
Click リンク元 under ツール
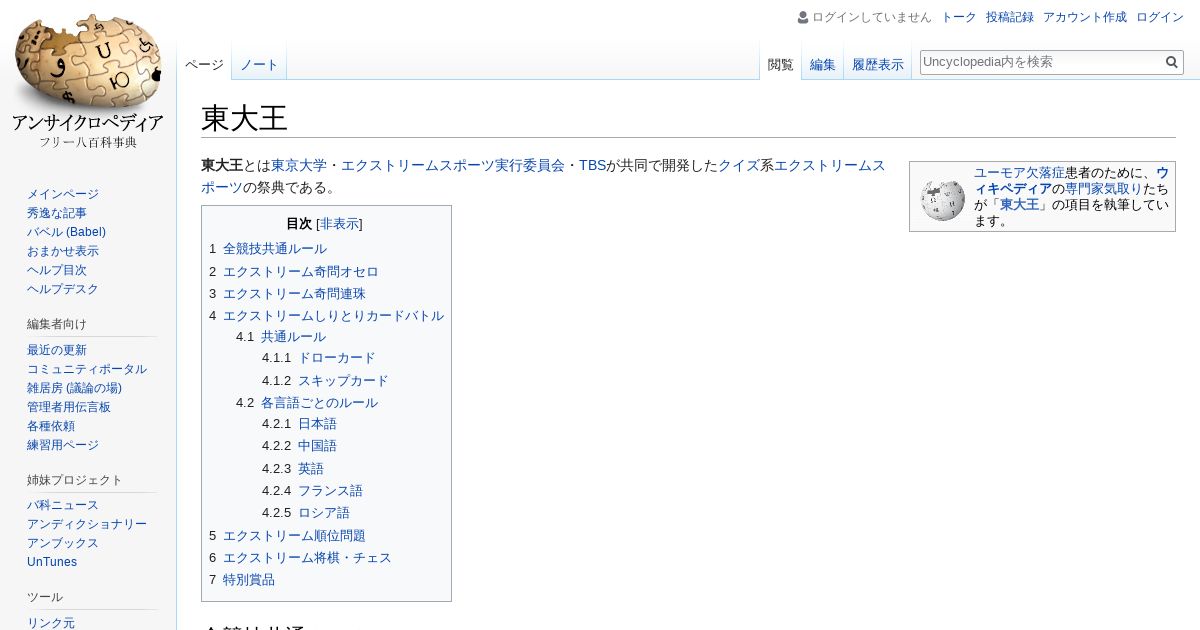(51, 622)
